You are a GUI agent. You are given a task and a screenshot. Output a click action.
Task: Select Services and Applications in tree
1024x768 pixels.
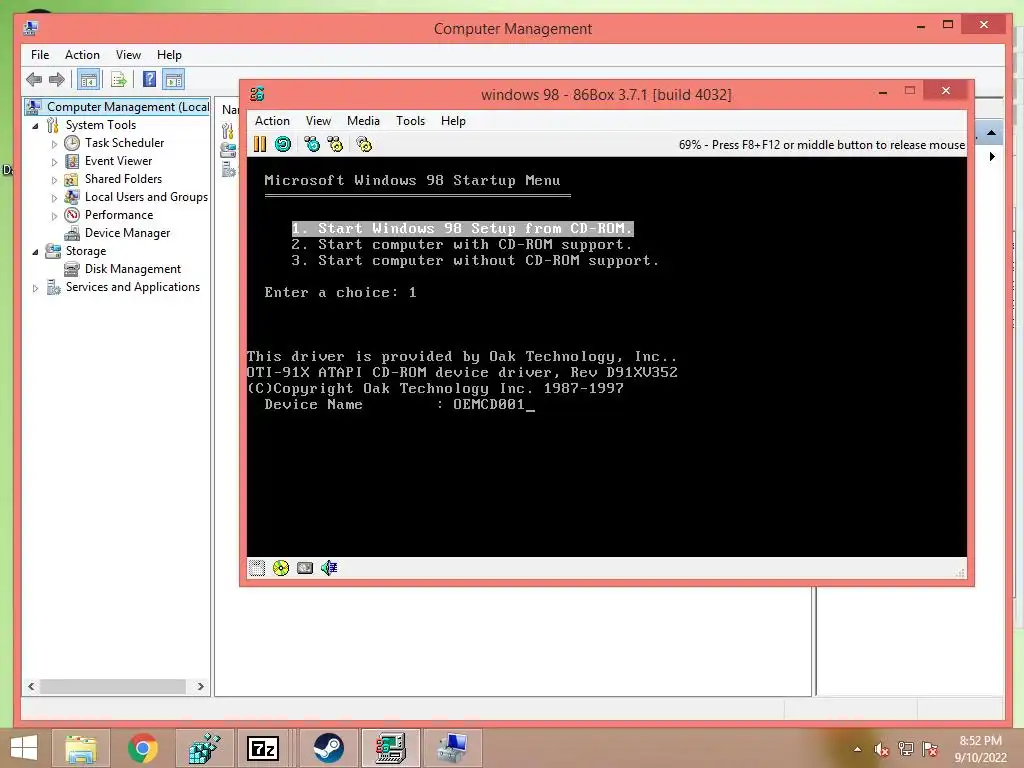[133, 287]
